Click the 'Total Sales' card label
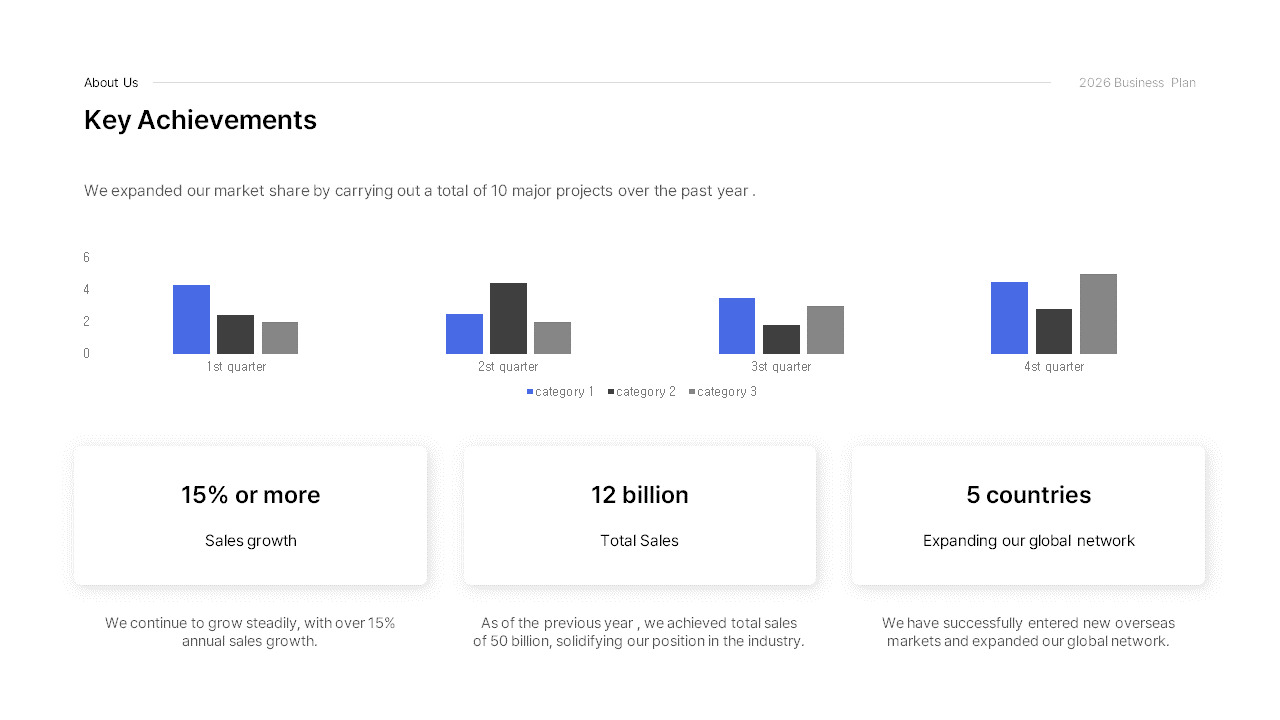The image size is (1280, 720). pos(640,541)
